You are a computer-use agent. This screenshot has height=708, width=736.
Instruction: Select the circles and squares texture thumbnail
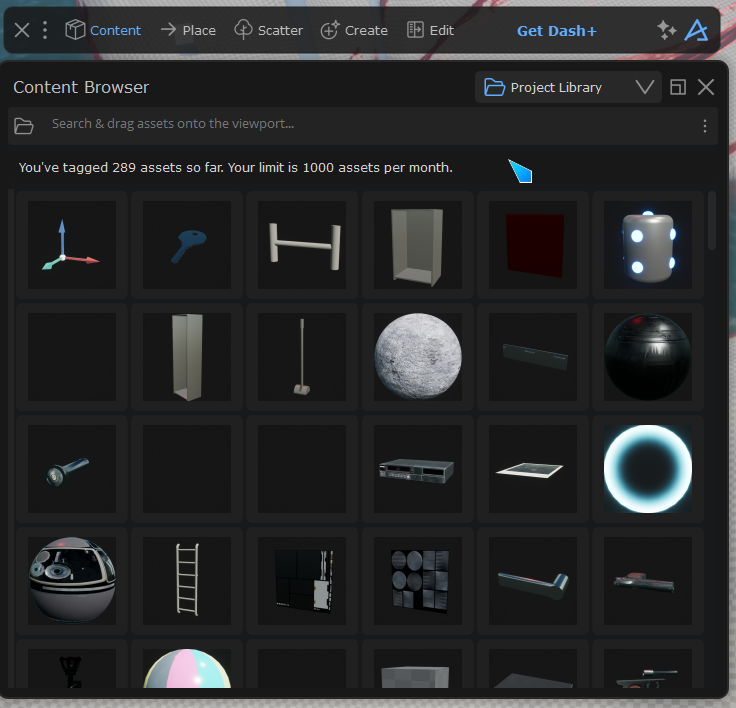(x=418, y=581)
